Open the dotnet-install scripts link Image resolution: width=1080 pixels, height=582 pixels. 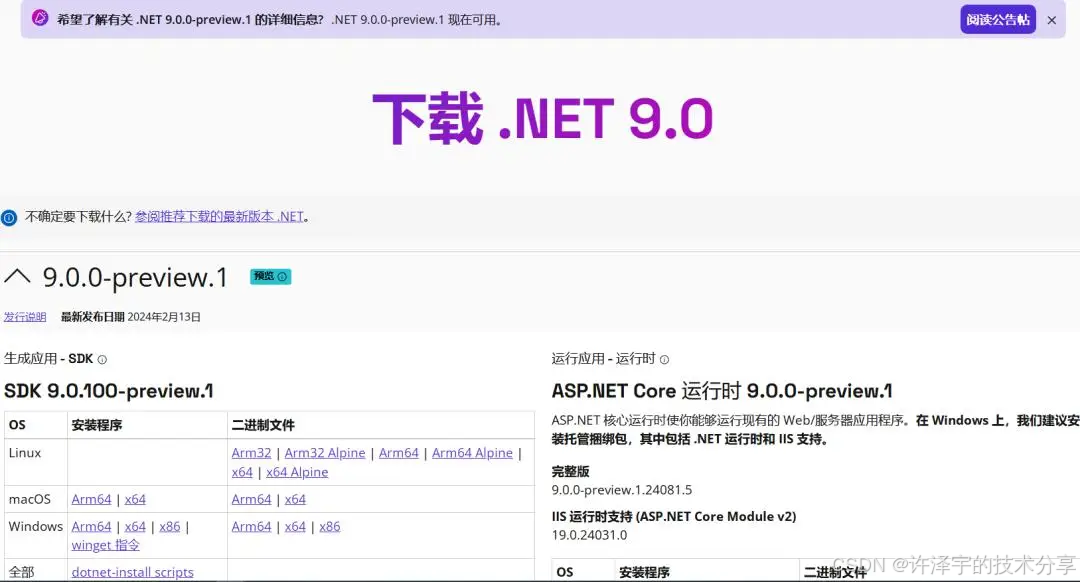(x=131, y=571)
